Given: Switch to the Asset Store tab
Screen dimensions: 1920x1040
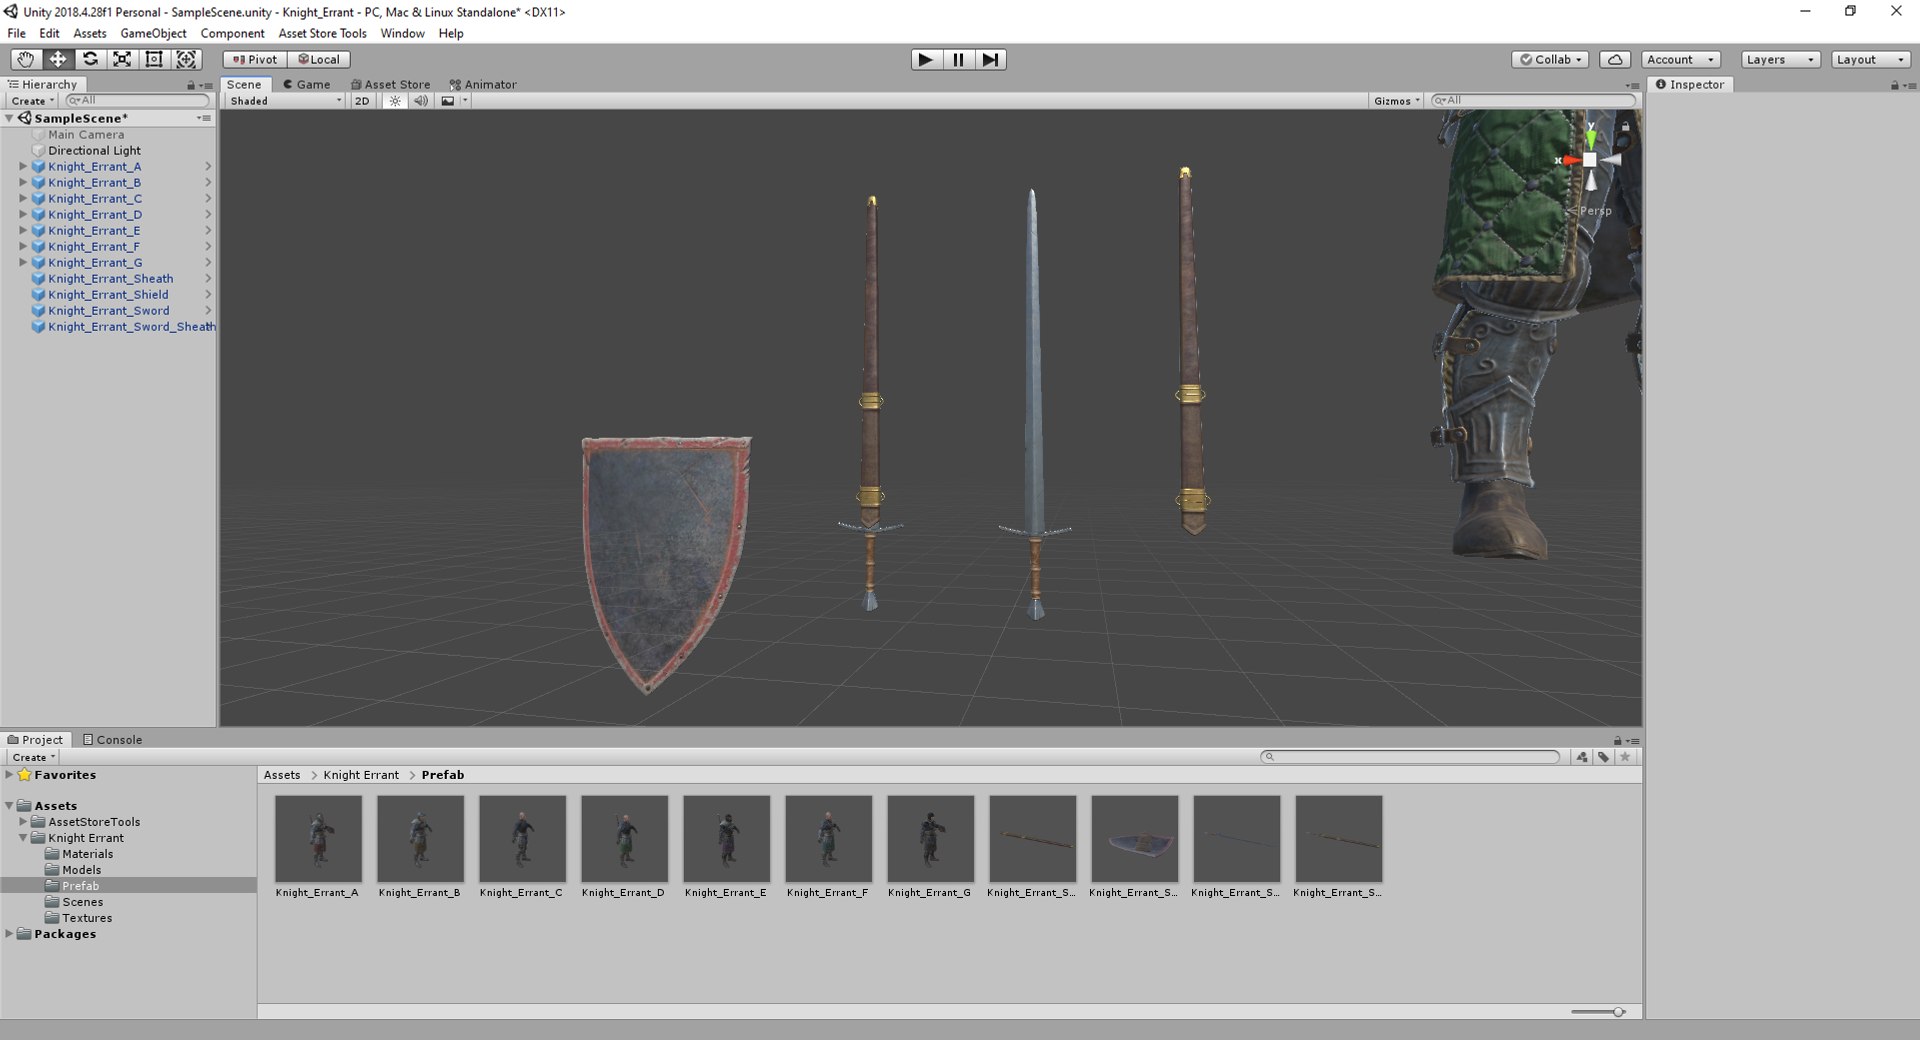Looking at the screenshot, I should tap(390, 85).
